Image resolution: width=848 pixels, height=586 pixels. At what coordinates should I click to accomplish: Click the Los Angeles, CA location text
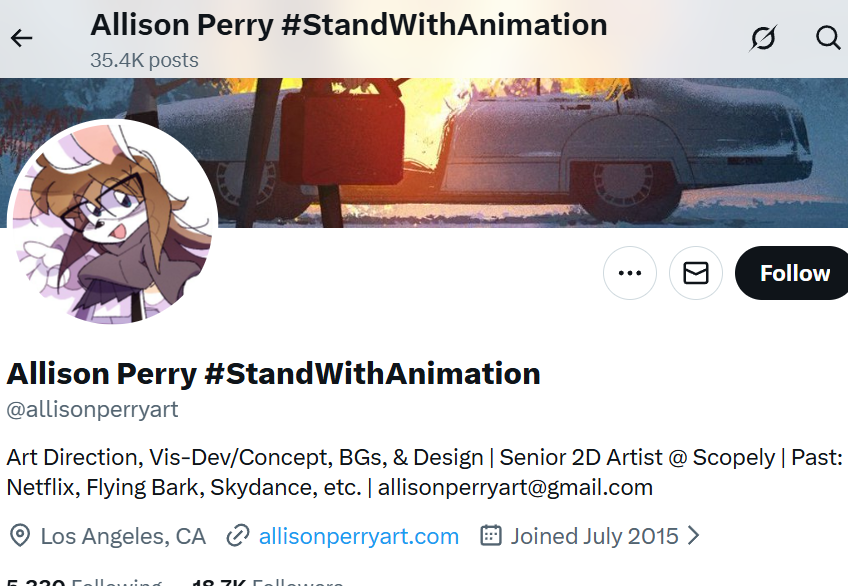point(123,536)
